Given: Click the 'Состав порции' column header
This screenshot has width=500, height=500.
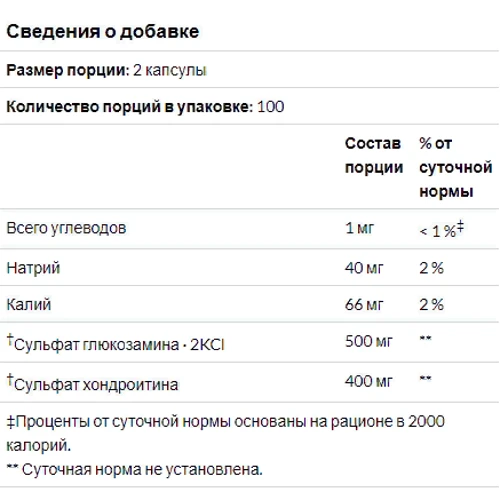Looking at the screenshot, I should pyautogui.click(x=374, y=155).
